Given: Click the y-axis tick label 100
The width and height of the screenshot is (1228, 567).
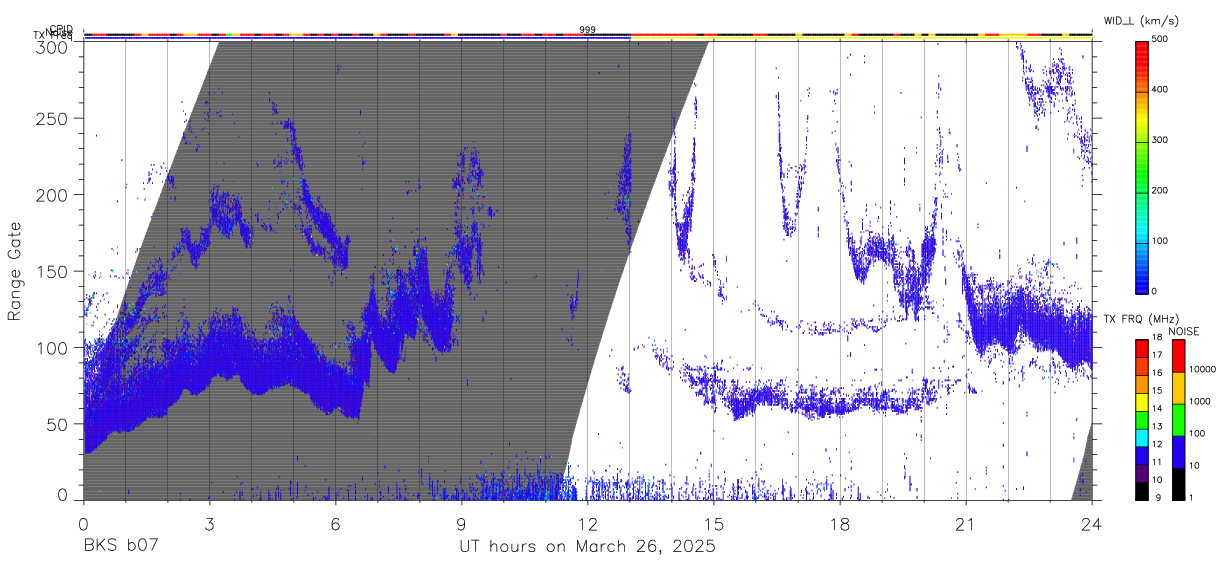Looking at the screenshot, I should coord(54,347).
